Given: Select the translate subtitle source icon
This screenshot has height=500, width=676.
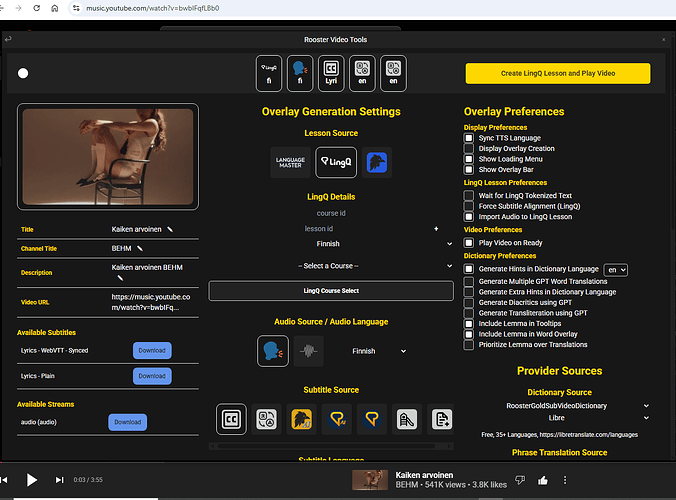Looking at the screenshot, I should tap(266, 419).
